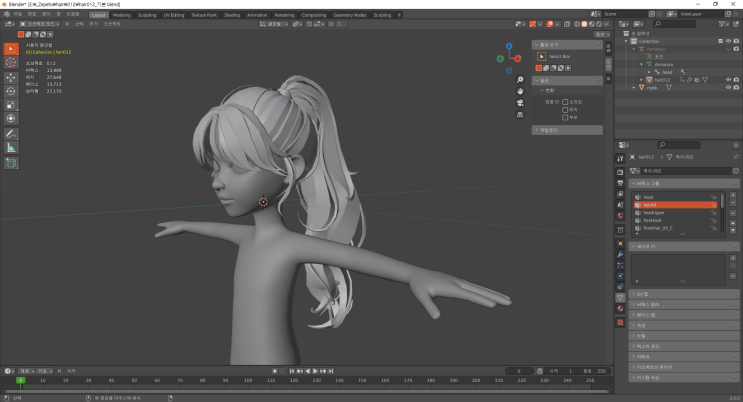Toggle the mask object's visibility eye
This screenshot has height=402, width=743.
click(726, 88)
